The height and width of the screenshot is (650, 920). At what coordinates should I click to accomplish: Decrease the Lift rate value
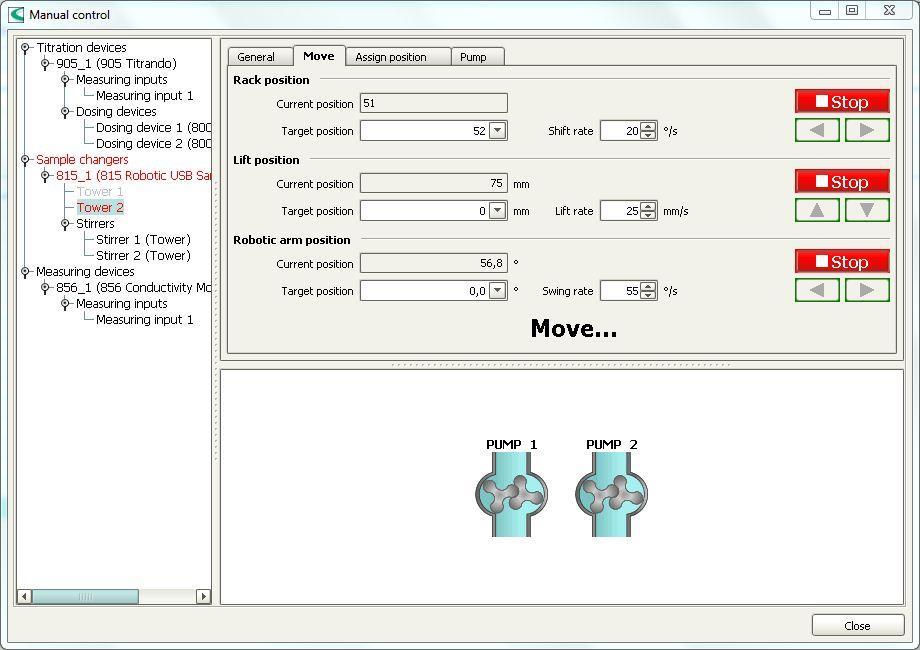[648, 215]
